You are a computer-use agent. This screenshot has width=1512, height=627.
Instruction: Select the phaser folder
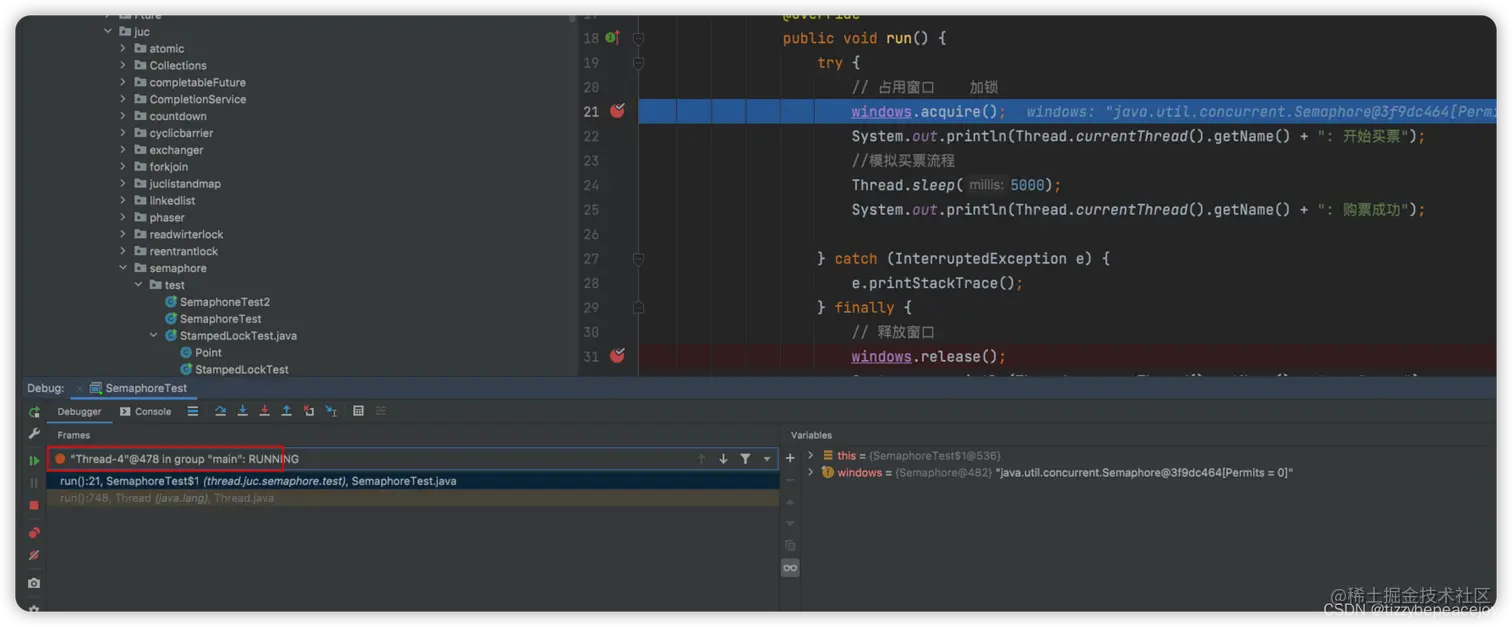159,217
